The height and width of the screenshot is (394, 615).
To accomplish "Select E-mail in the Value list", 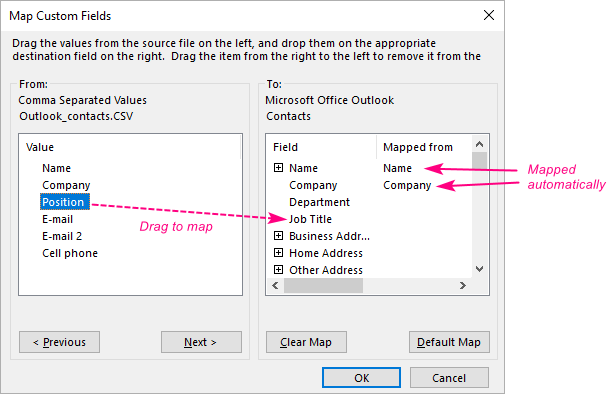I will (57, 219).
